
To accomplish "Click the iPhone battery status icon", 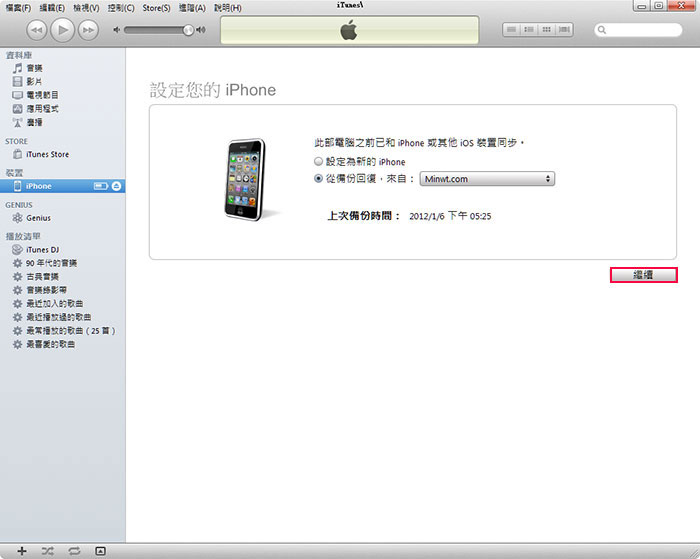I will pyautogui.click(x=101, y=186).
